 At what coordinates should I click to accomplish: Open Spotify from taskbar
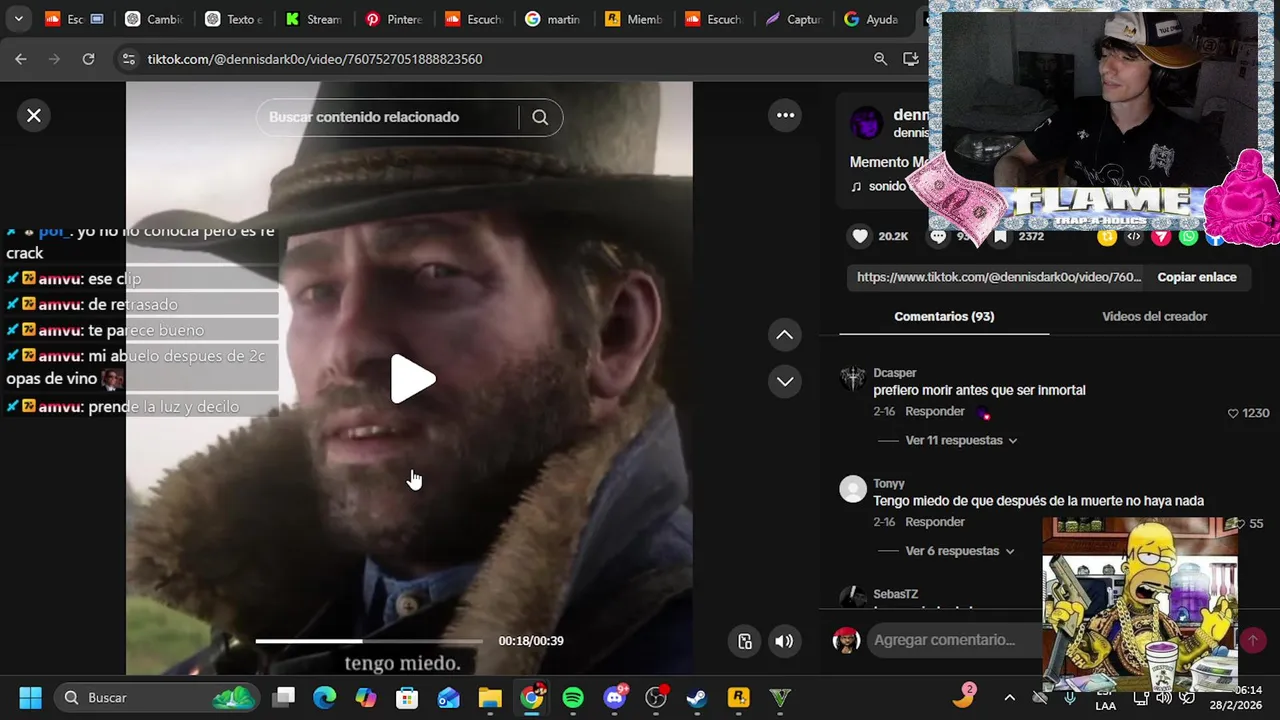[x=573, y=697]
